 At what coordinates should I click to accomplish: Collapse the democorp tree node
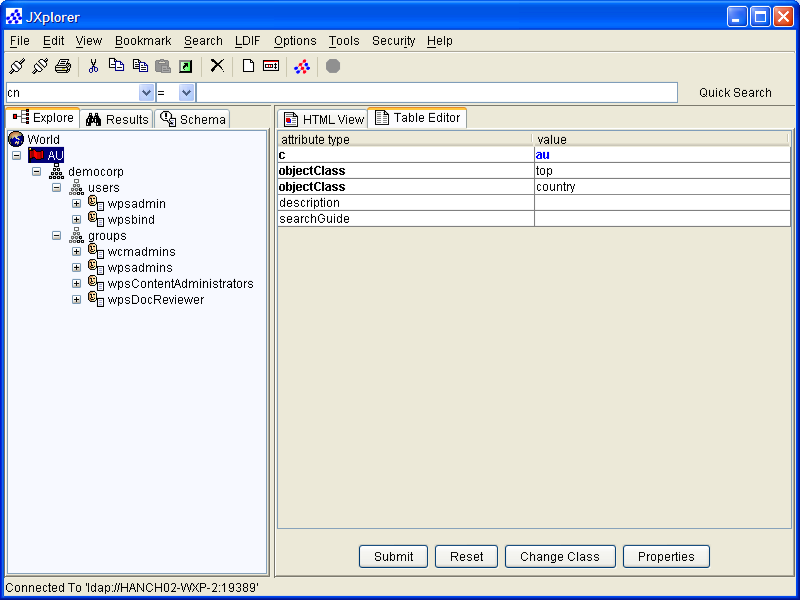tap(36, 171)
